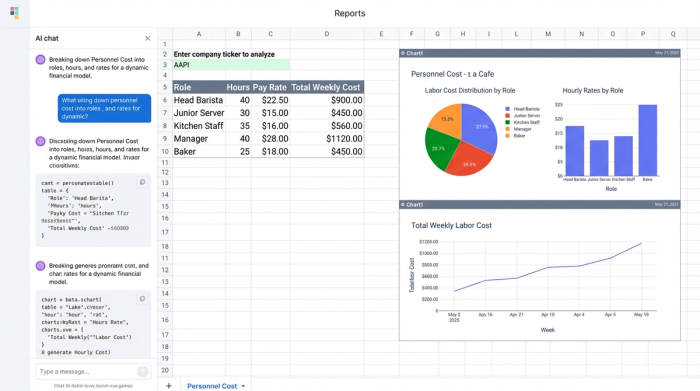Open Personnel Cost tab dropdown arrow
Screen dimensions: 700x391
tap(243, 386)
